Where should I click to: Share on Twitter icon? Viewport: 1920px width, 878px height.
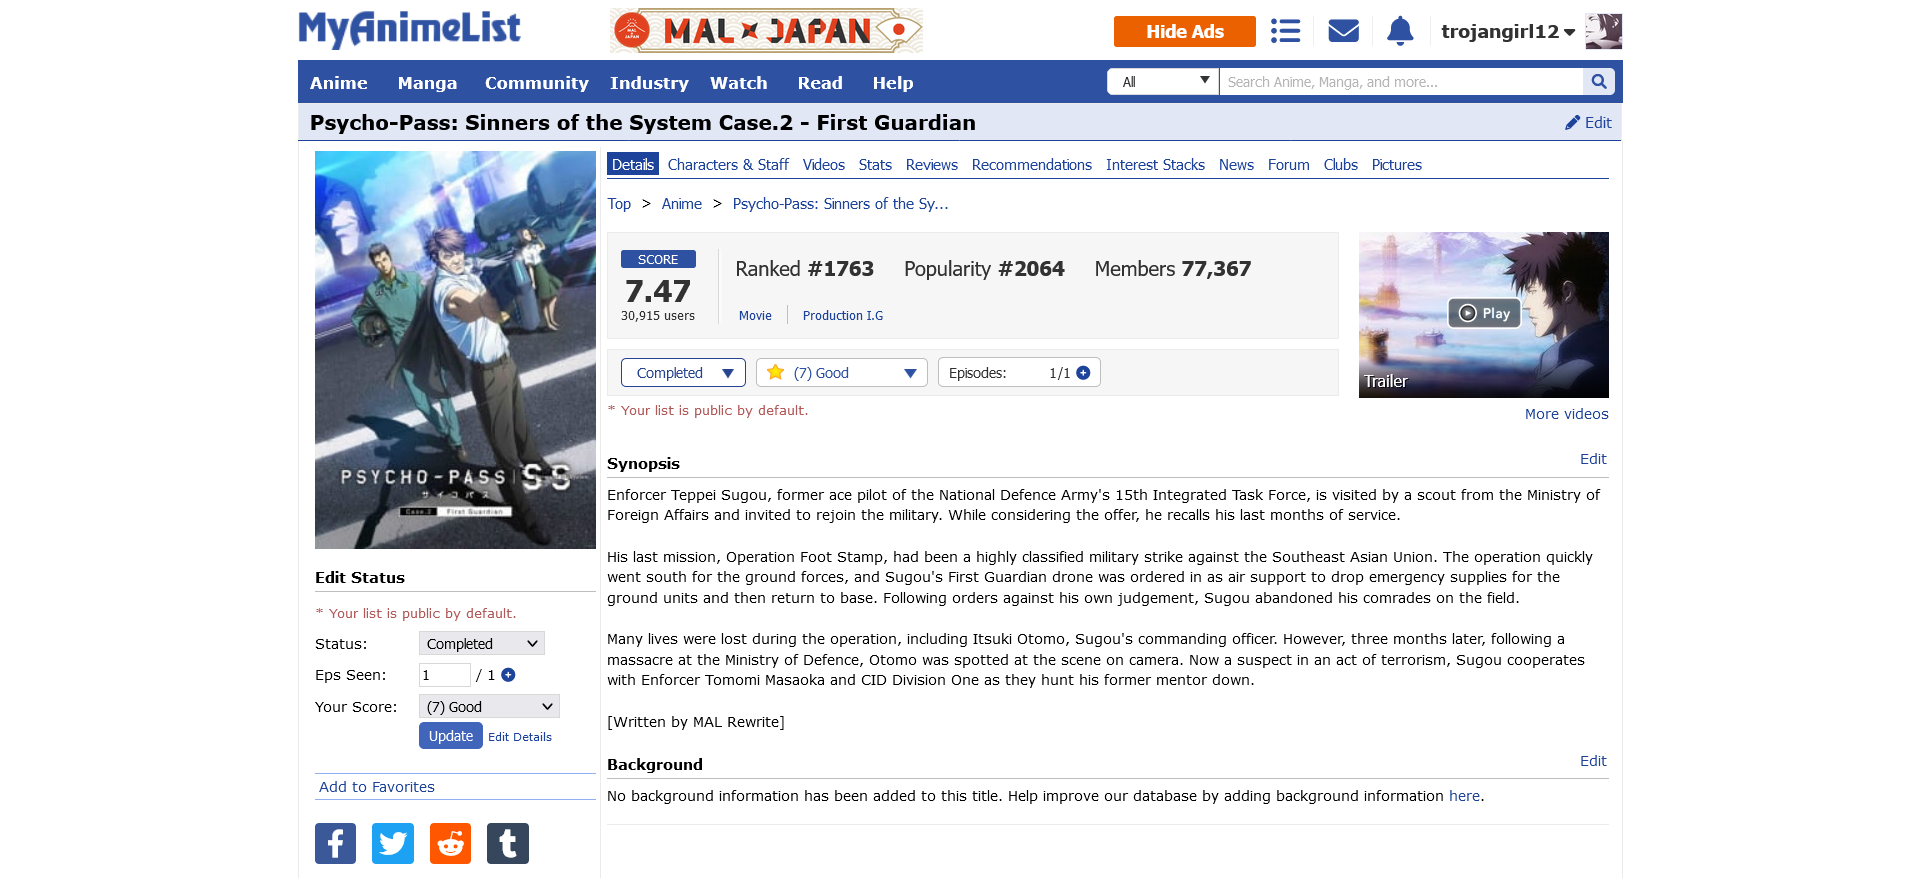tap(393, 843)
